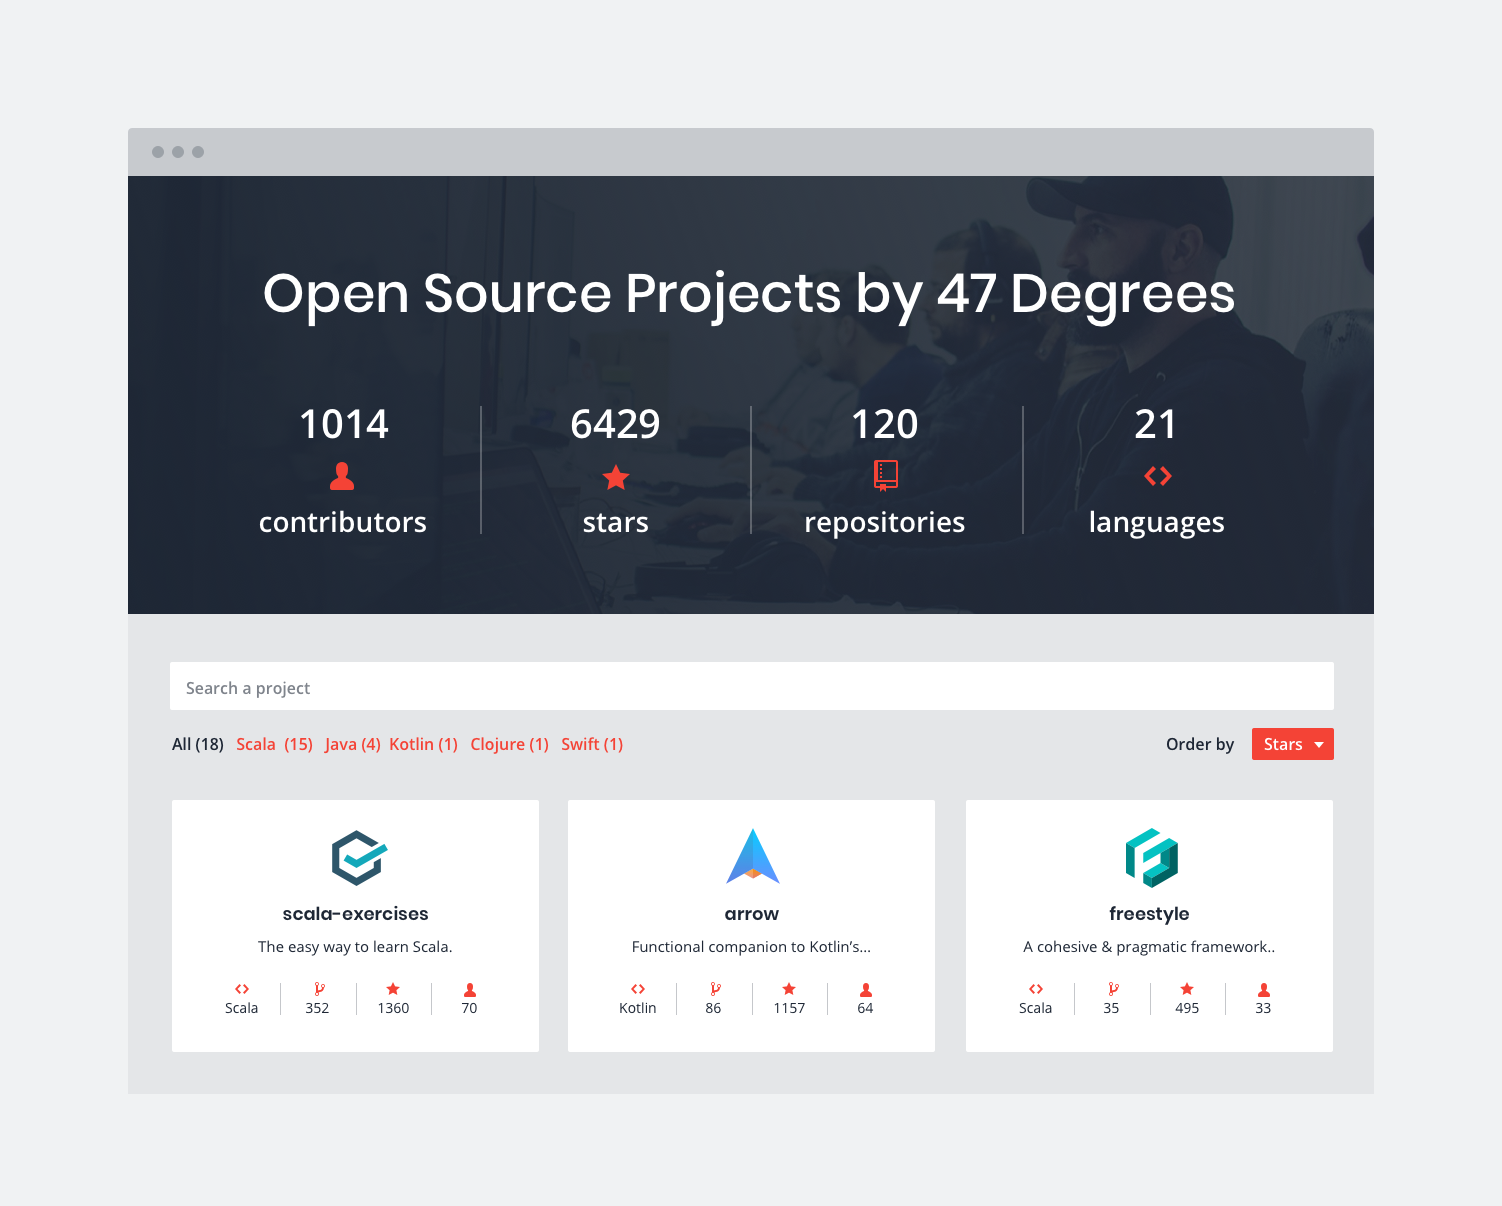Click the star icon on arrow card
The width and height of the screenshot is (1502, 1206).
coord(789,989)
